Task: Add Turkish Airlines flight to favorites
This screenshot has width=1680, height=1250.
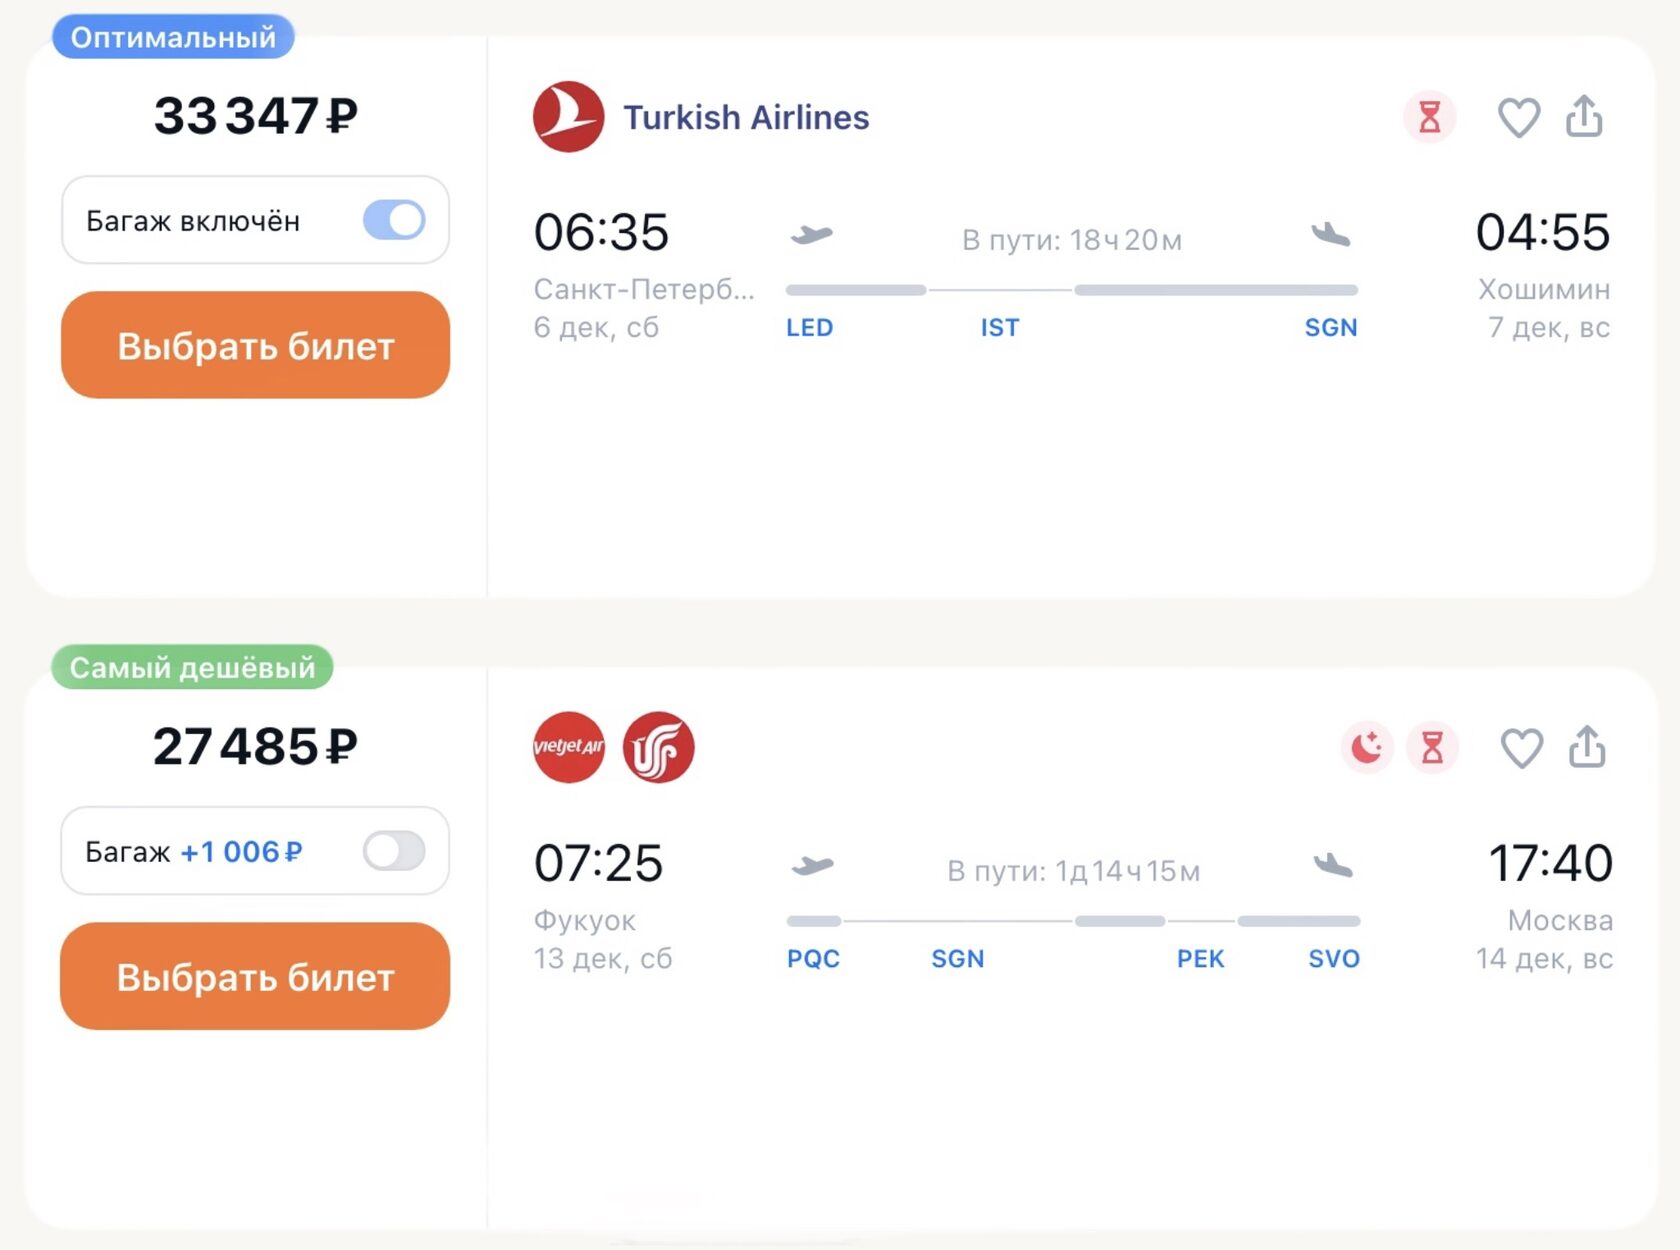Action: click(1518, 117)
